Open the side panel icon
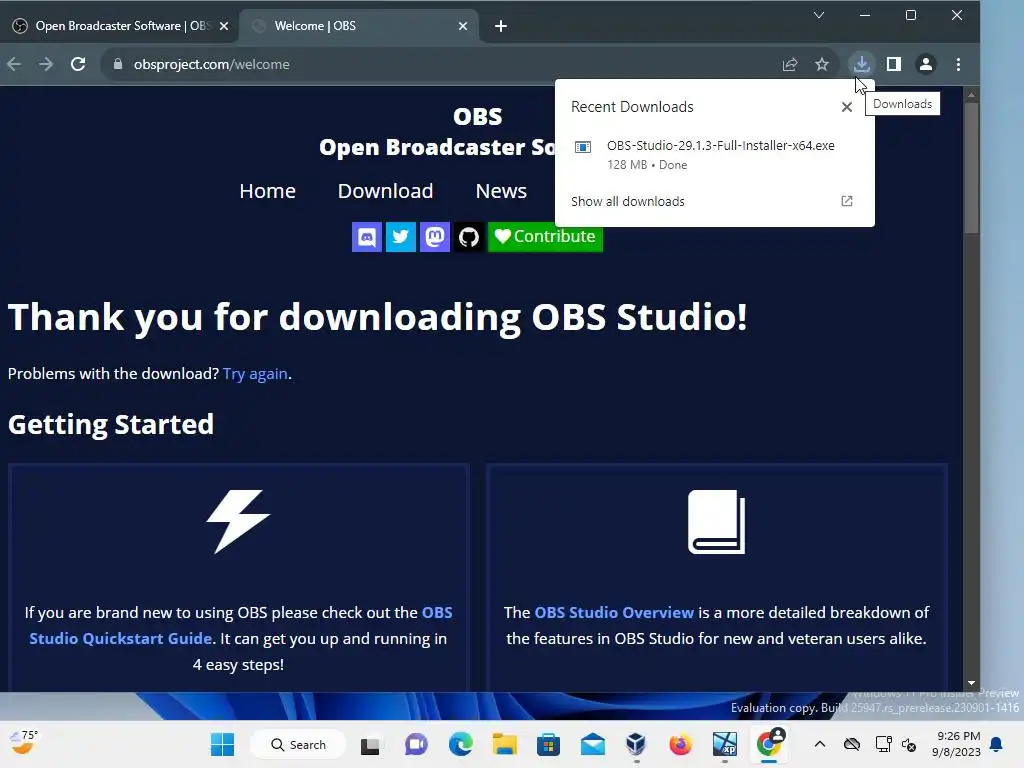 [x=893, y=64]
